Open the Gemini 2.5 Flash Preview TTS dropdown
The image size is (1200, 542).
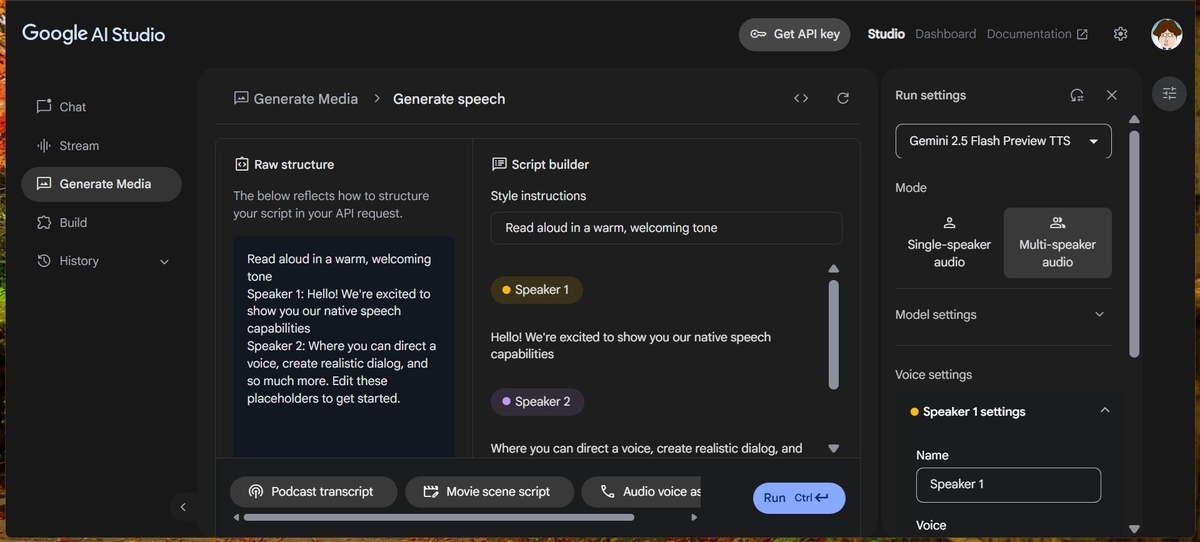[1003, 141]
